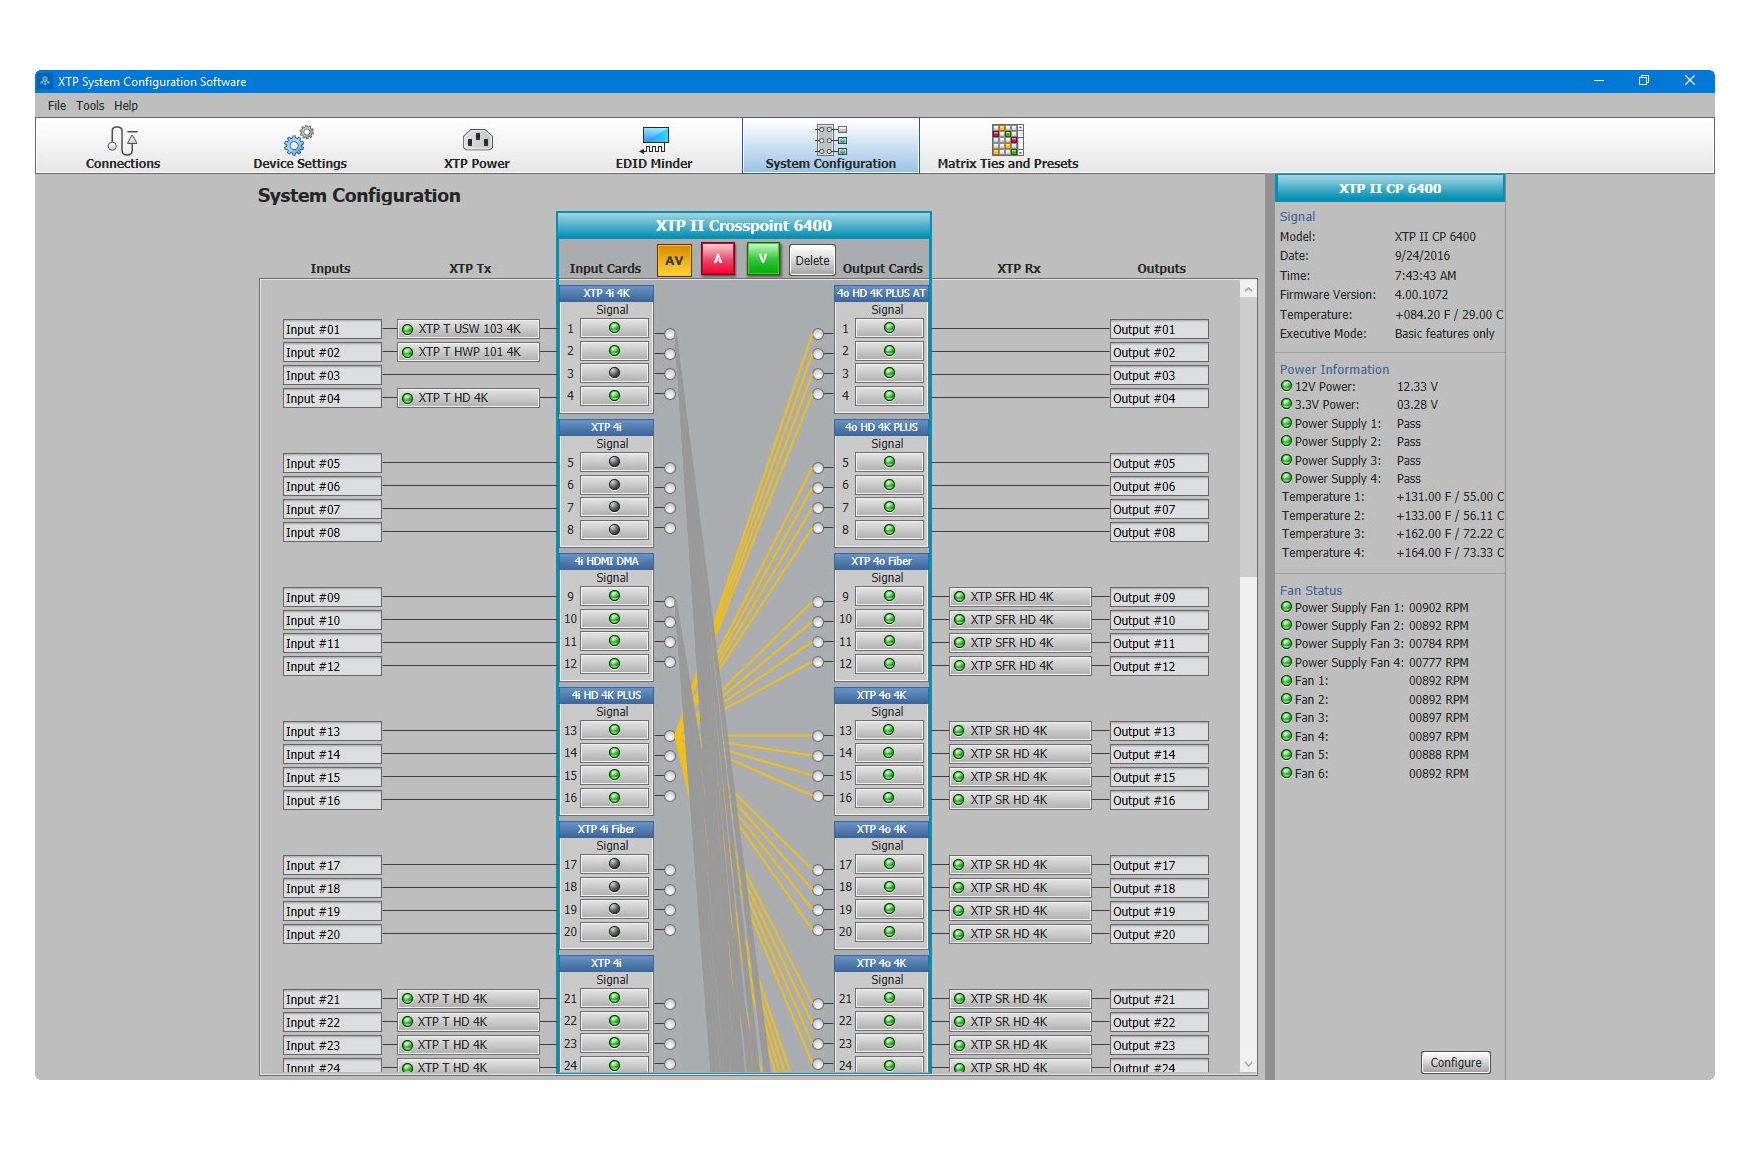Click Fan 6 status indicator

coord(1287,773)
